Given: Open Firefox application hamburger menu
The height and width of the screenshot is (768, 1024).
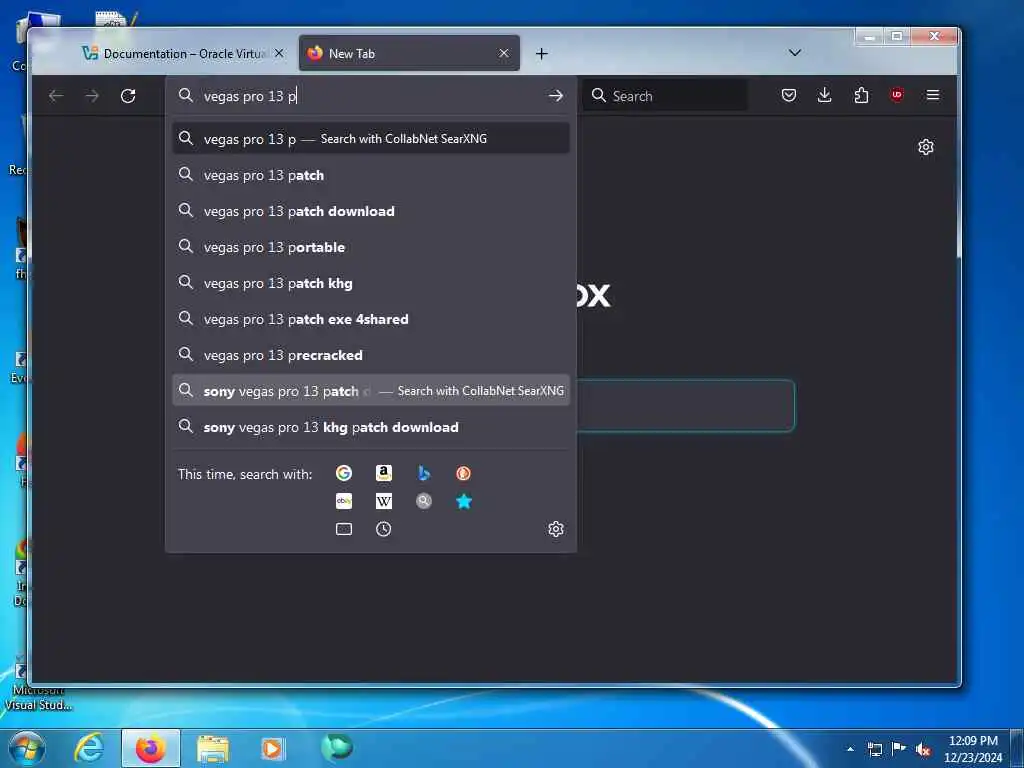Looking at the screenshot, I should pyautogui.click(x=933, y=95).
